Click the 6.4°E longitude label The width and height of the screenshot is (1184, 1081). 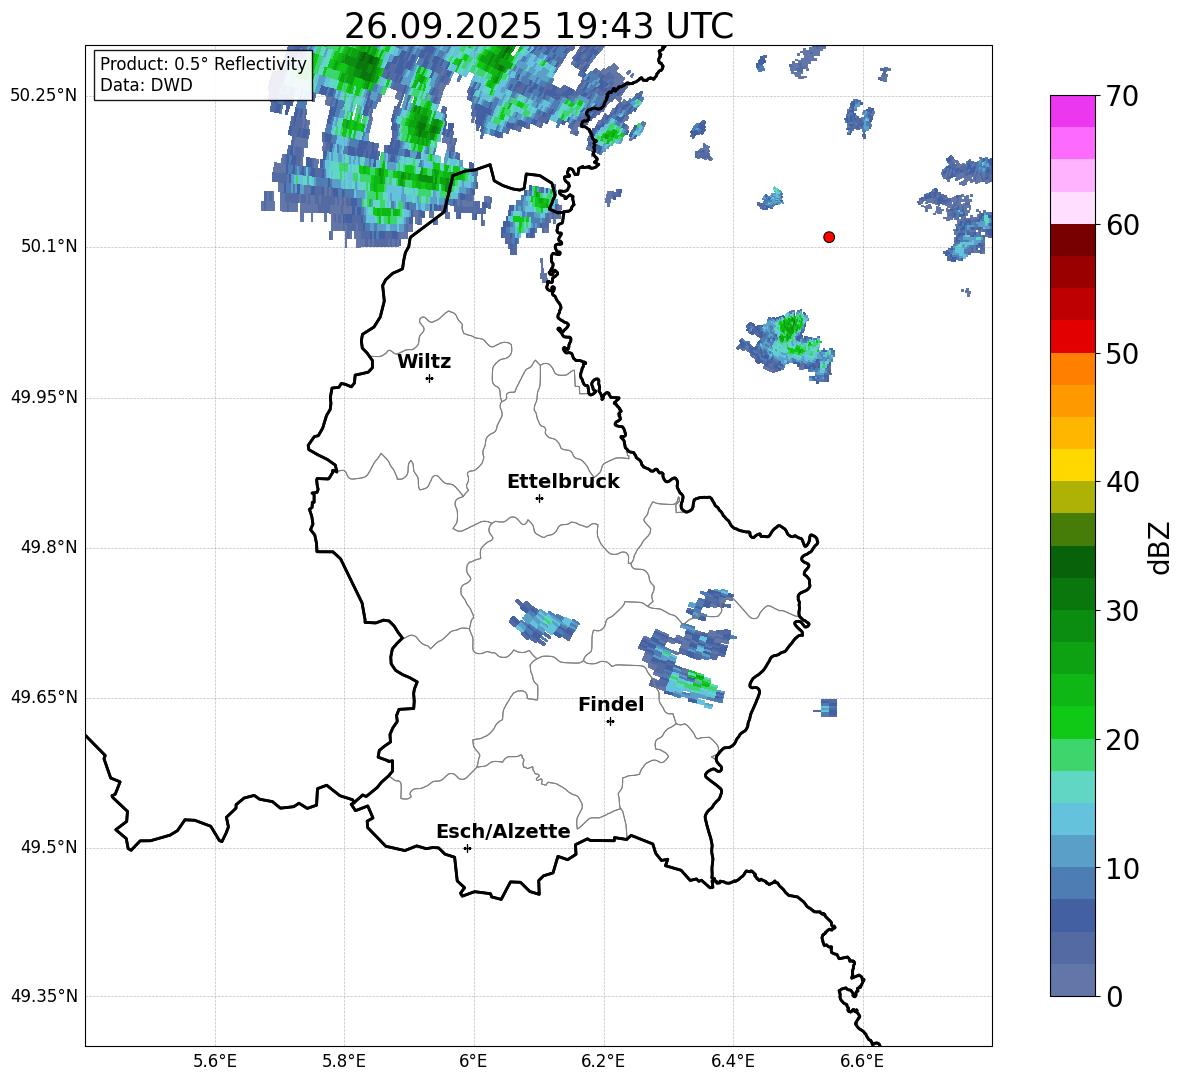pos(732,1061)
